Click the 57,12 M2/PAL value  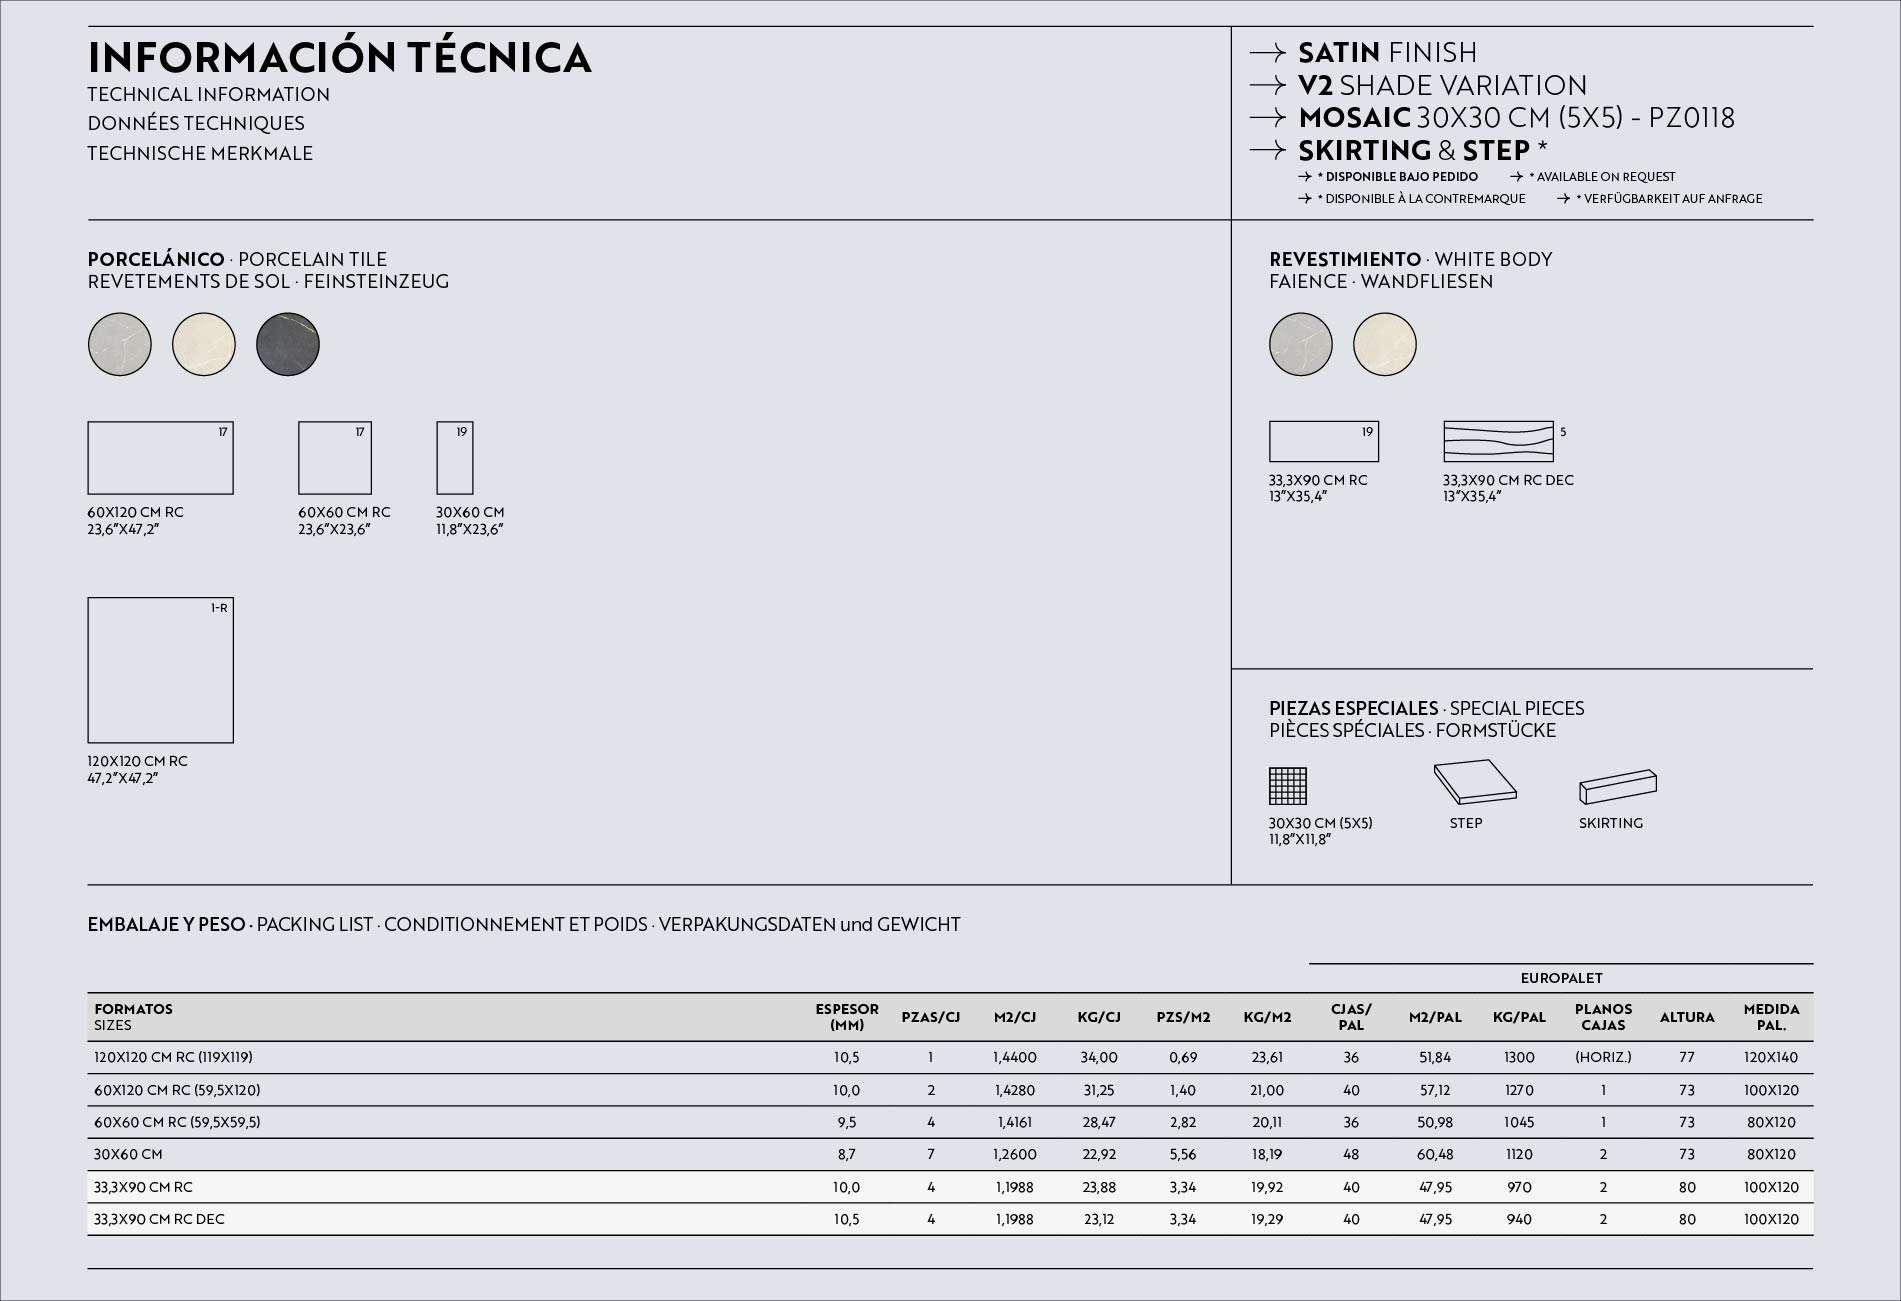(x=1435, y=1090)
